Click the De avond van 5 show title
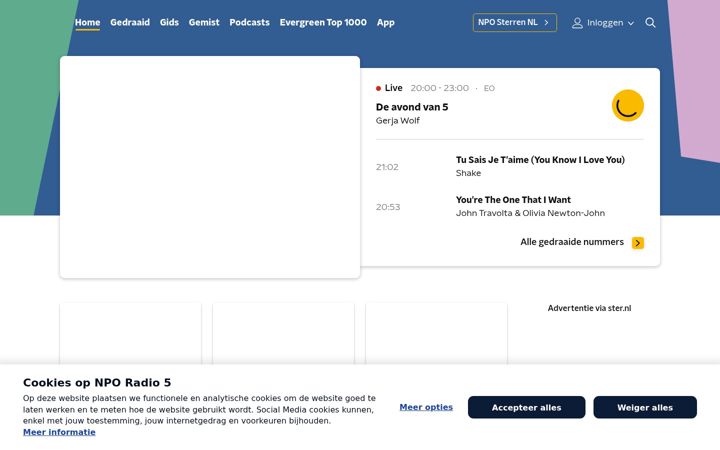Image resolution: width=720 pixels, height=450 pixels. click(412, 107)
